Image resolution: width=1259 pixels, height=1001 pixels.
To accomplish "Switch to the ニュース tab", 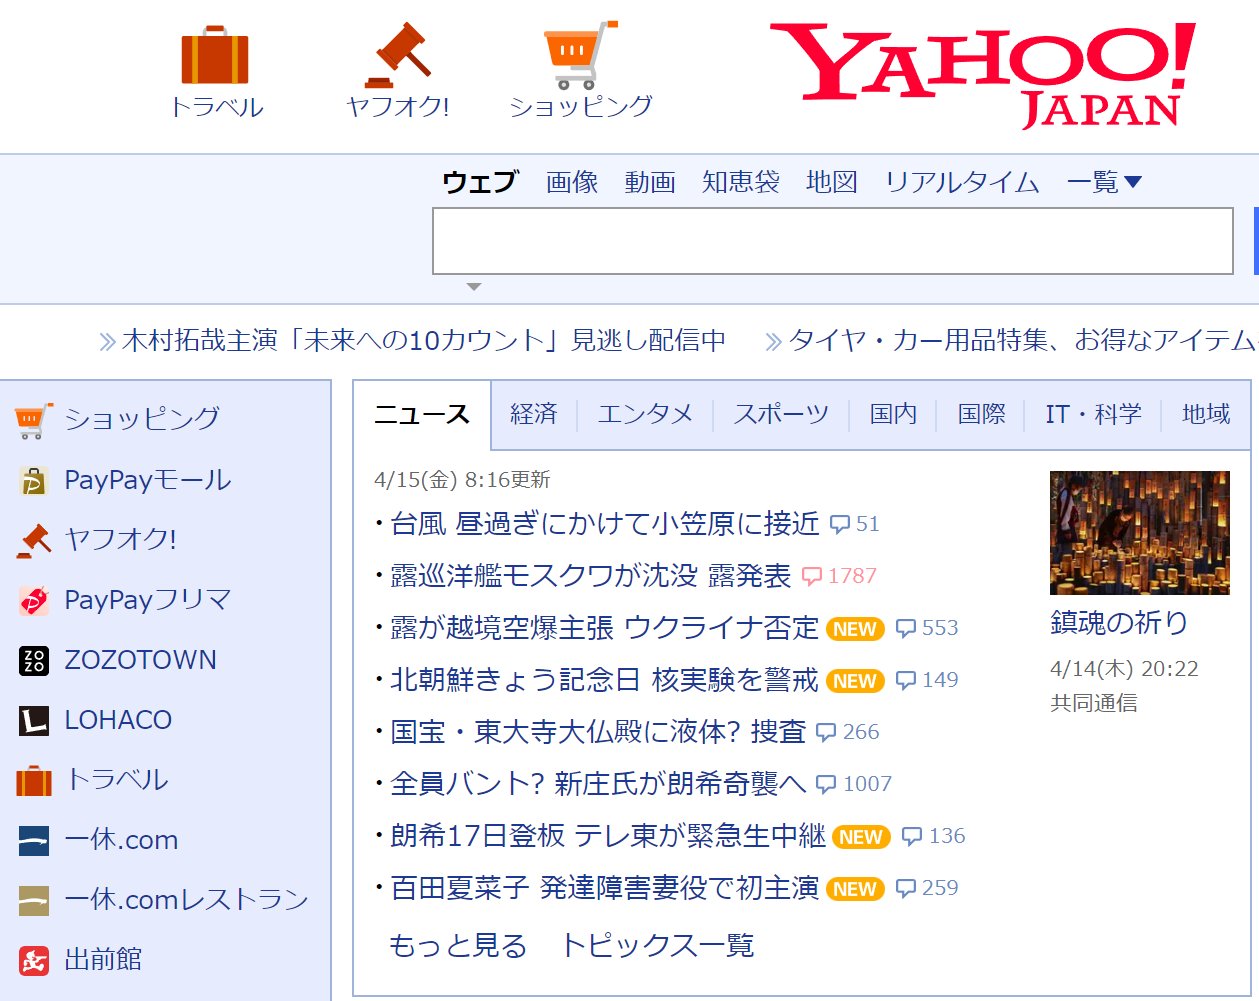I will (x=422, y=415).
